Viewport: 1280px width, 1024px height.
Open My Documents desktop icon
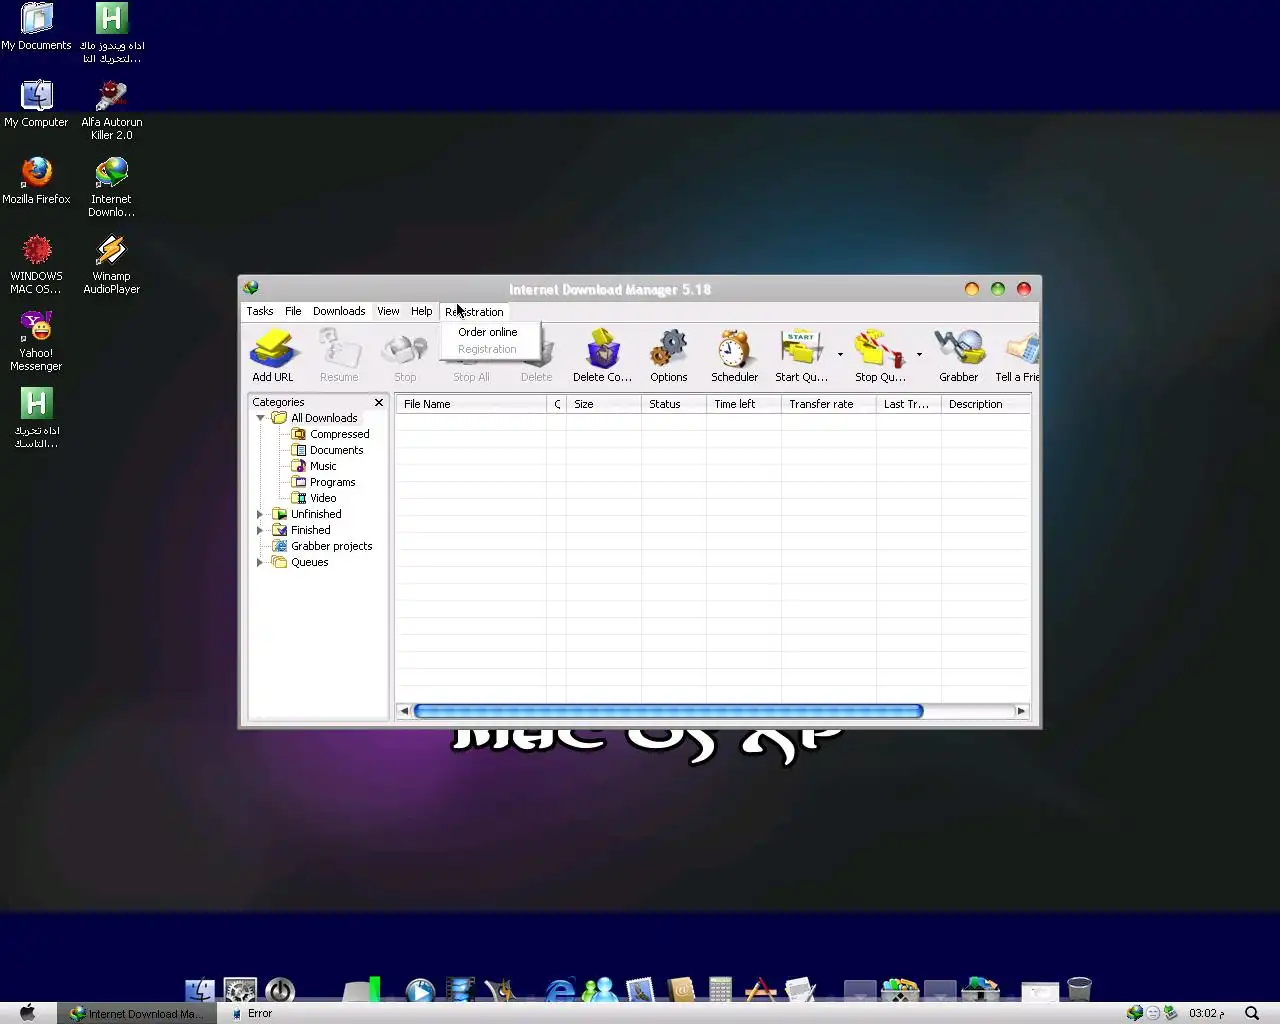[x=36, y=27]
